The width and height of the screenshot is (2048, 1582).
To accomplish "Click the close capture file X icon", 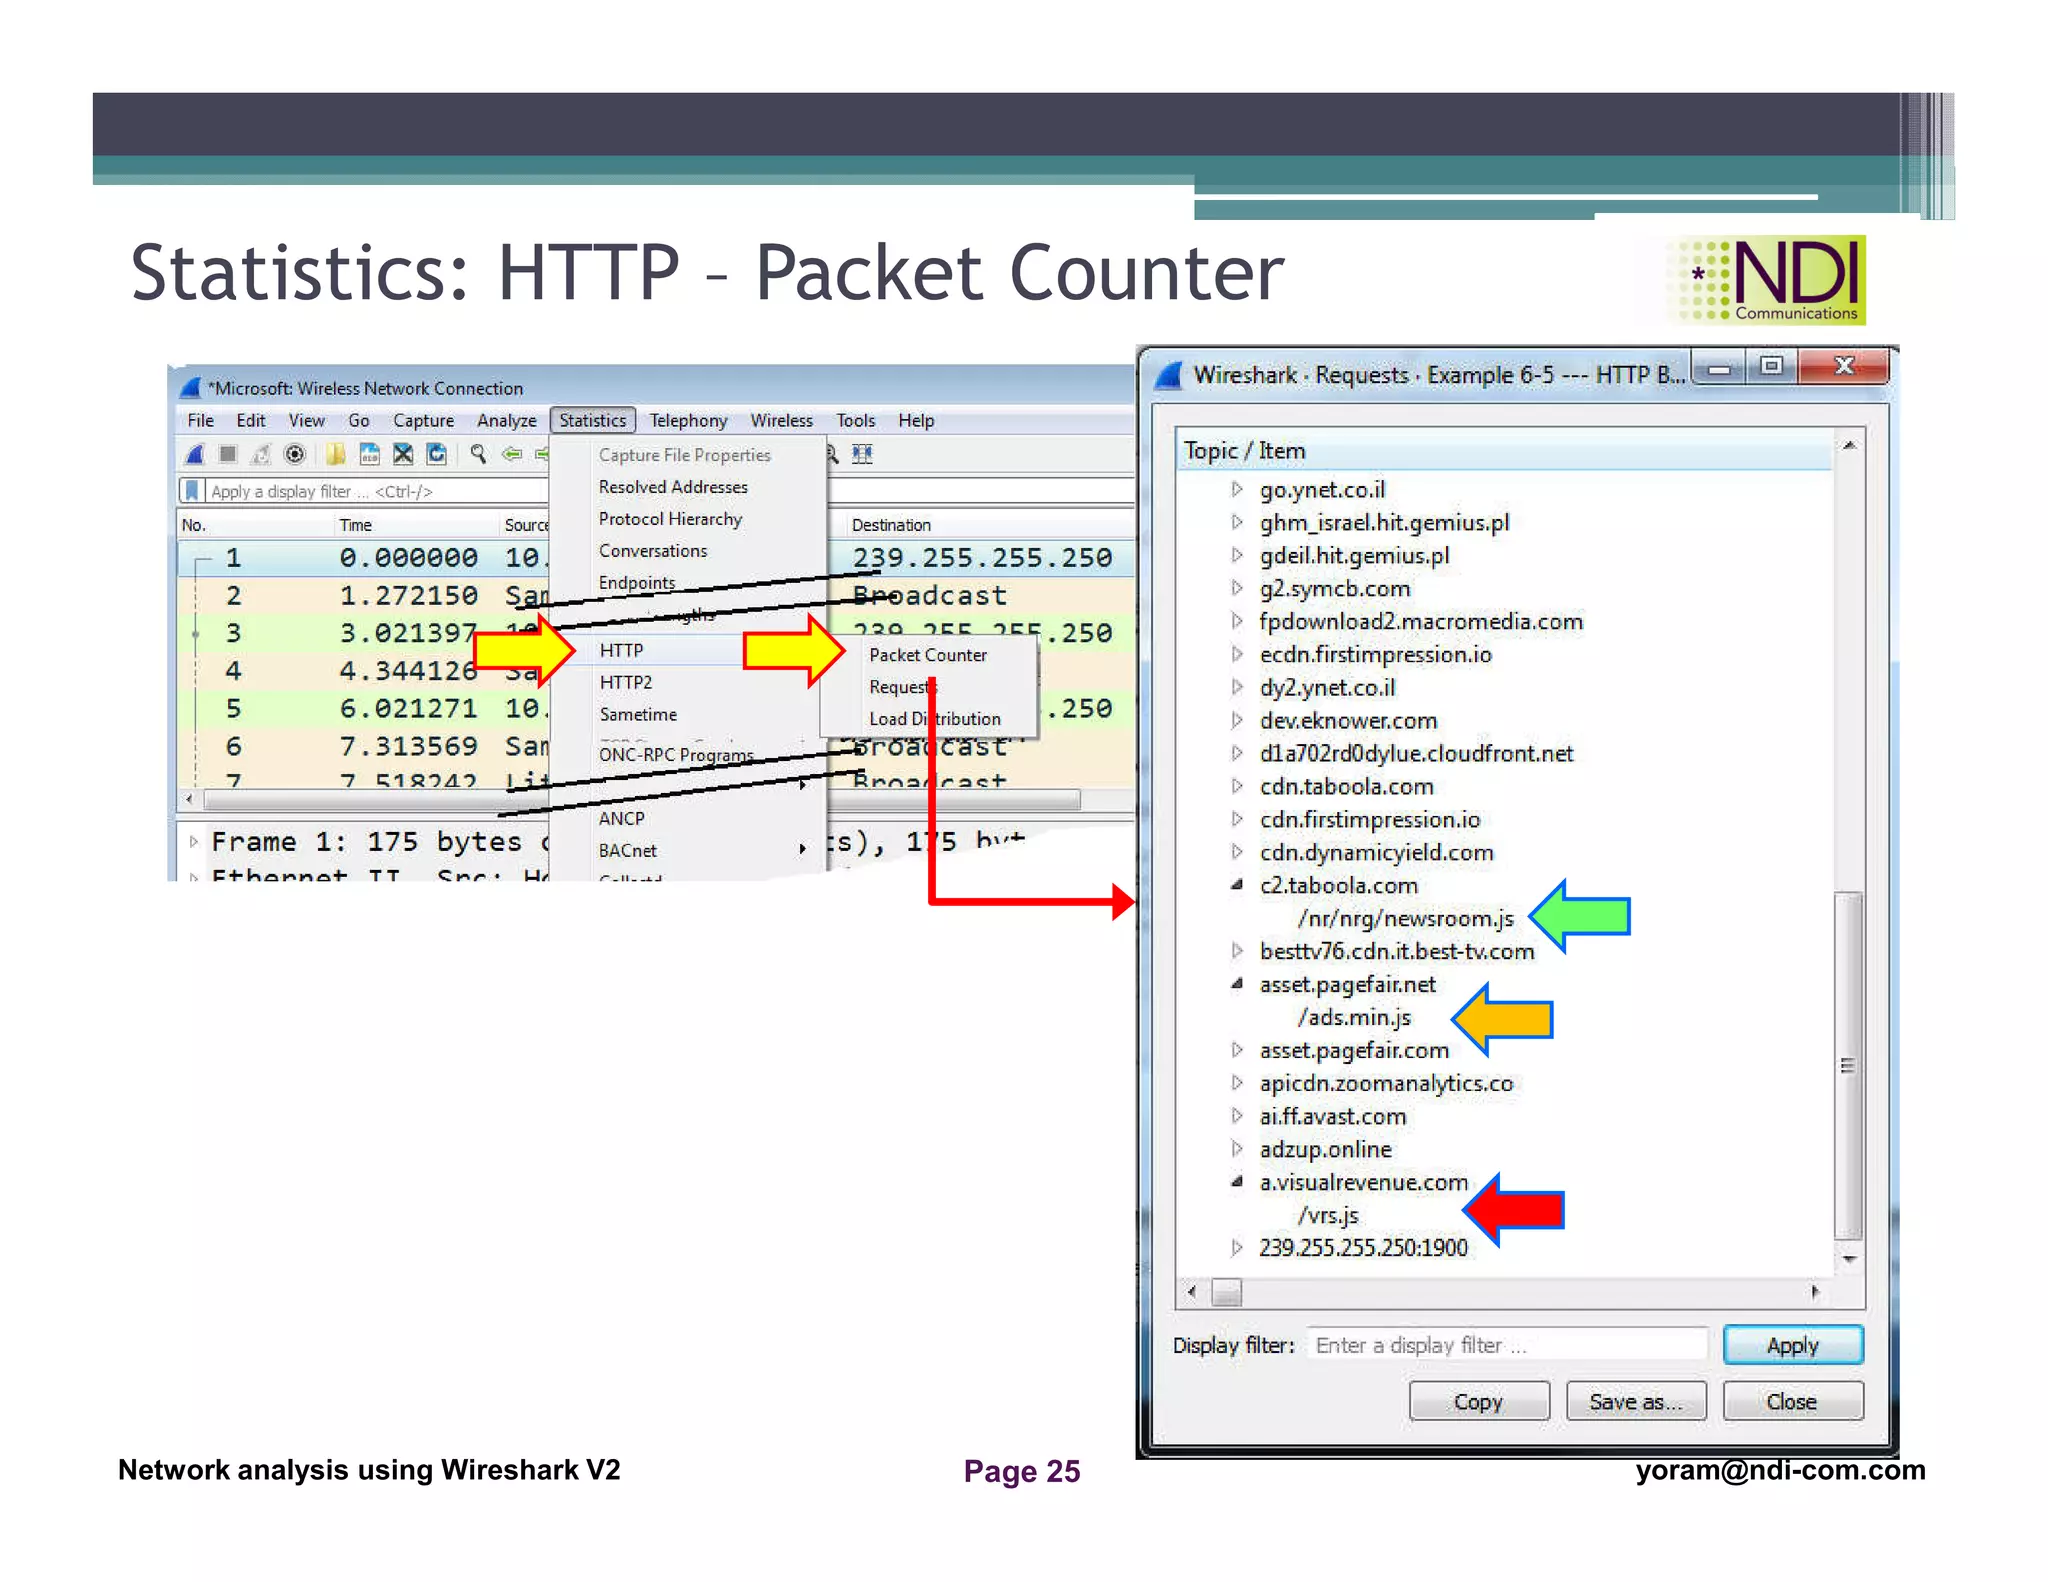I will 403,455.
